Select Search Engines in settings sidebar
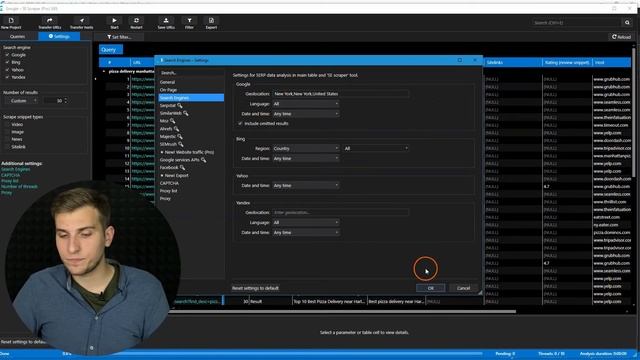Image resolution: width=640 pixels, height=360 pixels. 191,98
